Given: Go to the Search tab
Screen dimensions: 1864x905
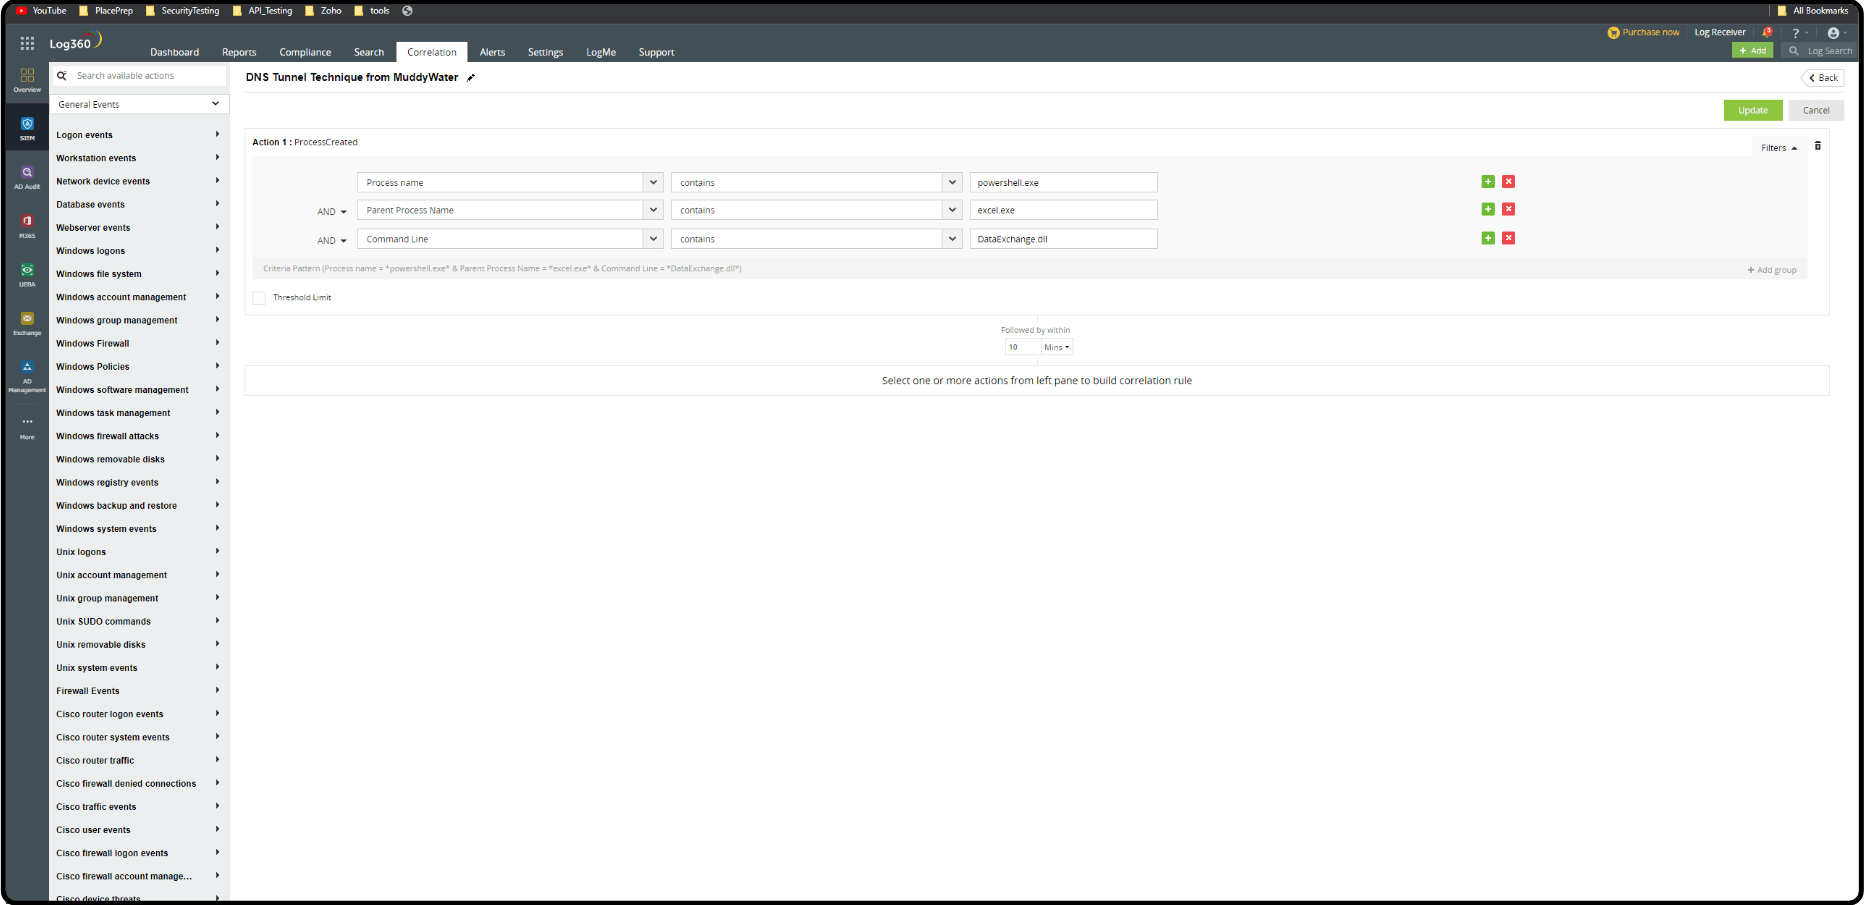Looking at the screenshot, I should [x=369, y=52].
